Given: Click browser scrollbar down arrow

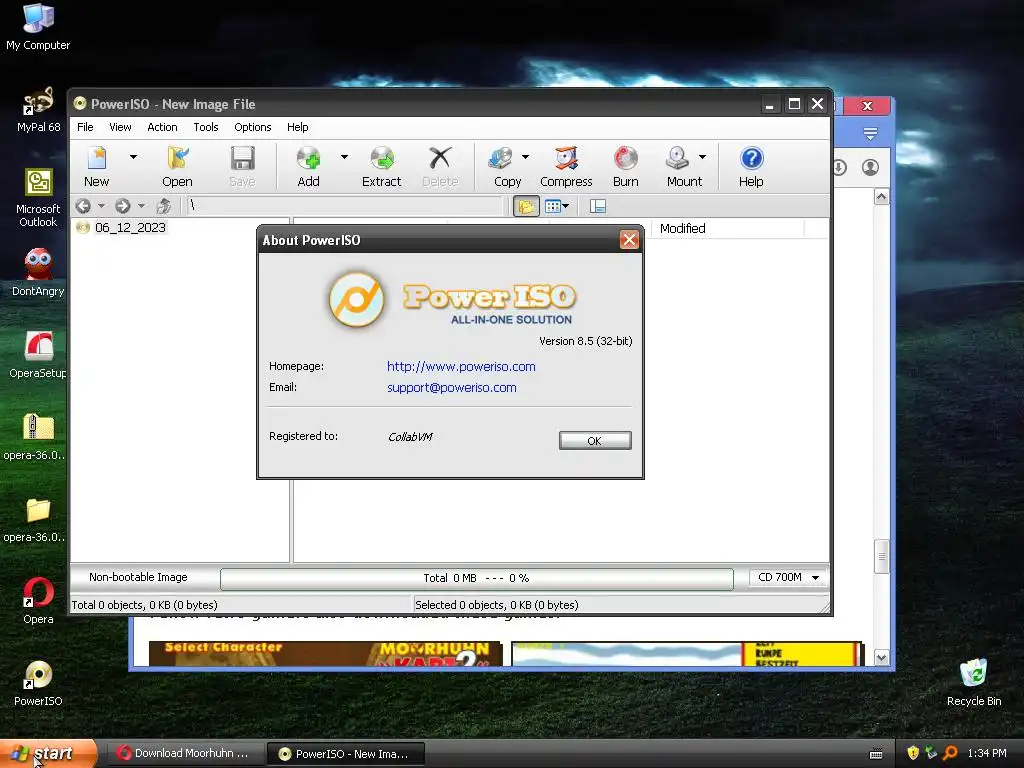Looking at the screenshot, I should click(882, 658).
